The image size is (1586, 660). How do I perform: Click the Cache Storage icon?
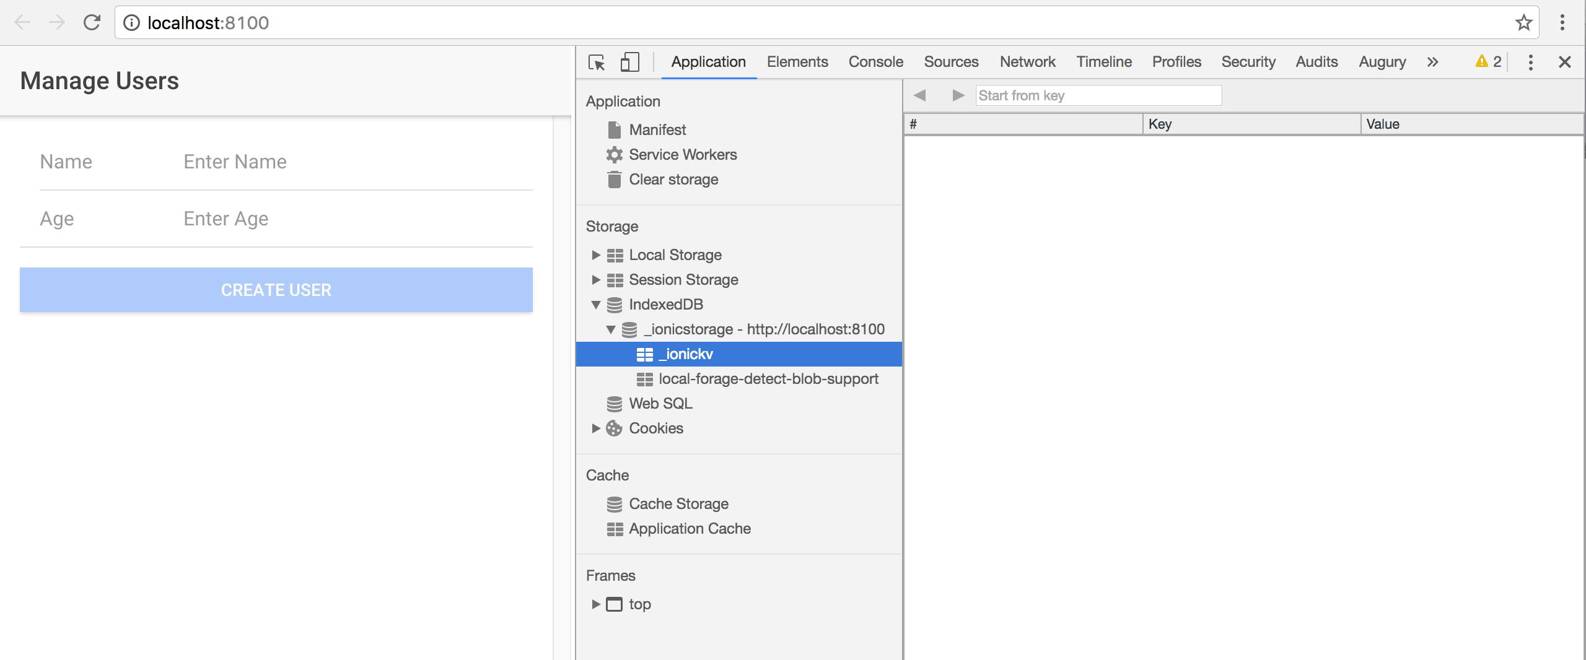pyautogui.click(x=614, y=504)
